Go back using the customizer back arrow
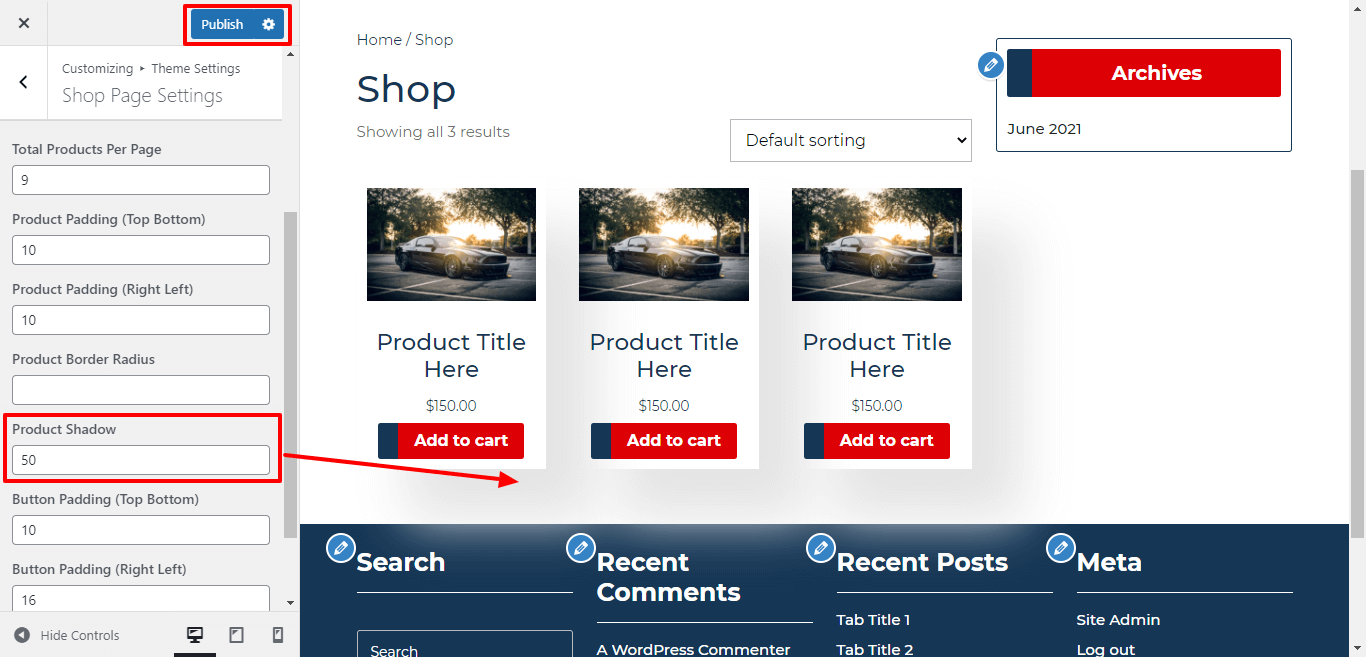 pyautogui.click(x=23, y=82)
